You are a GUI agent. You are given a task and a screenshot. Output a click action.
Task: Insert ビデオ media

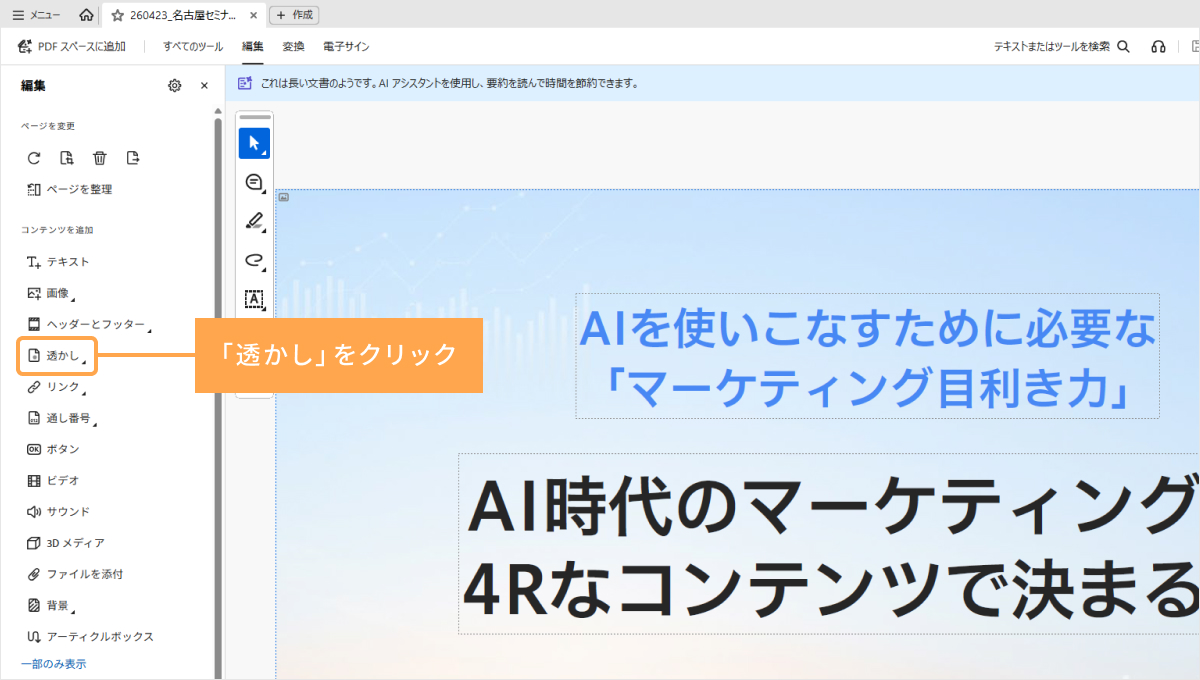pyautogui.click(x=53, y=480)
